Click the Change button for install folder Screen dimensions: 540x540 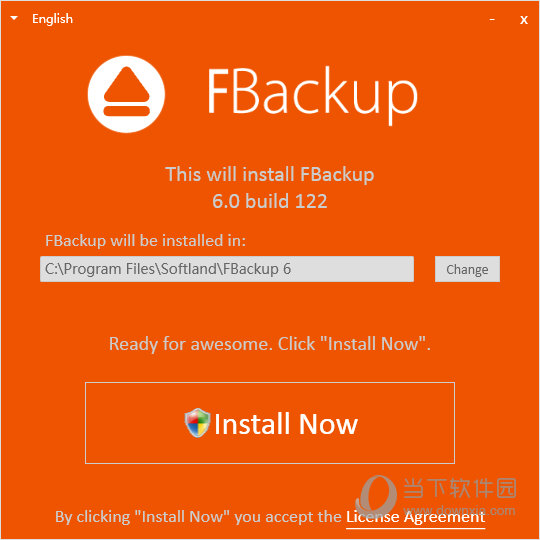[x=467, y=269]
